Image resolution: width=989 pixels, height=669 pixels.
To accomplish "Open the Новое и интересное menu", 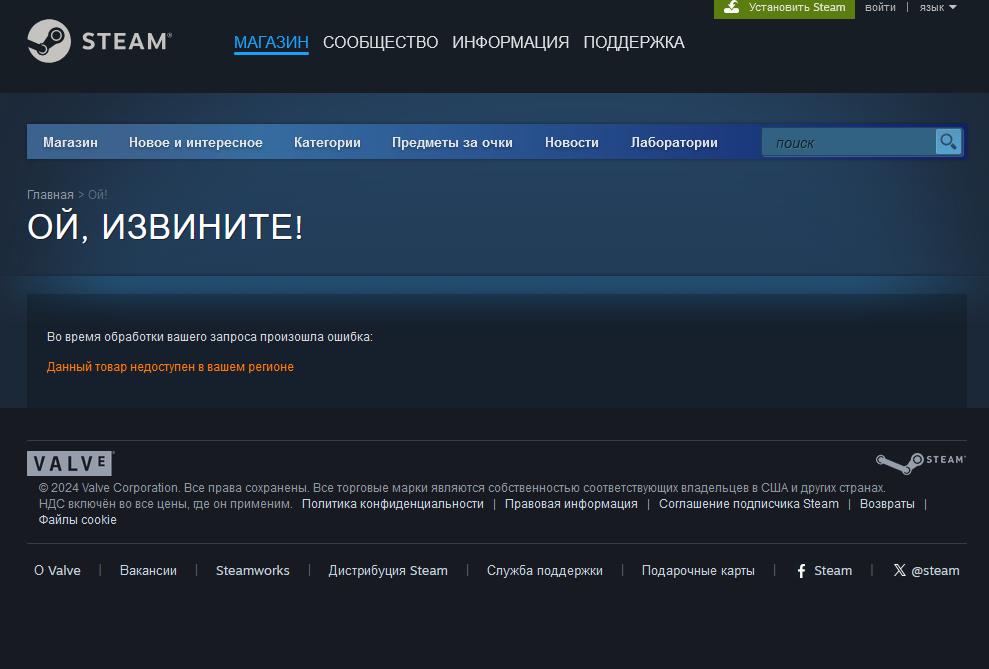I will [196, 143].
